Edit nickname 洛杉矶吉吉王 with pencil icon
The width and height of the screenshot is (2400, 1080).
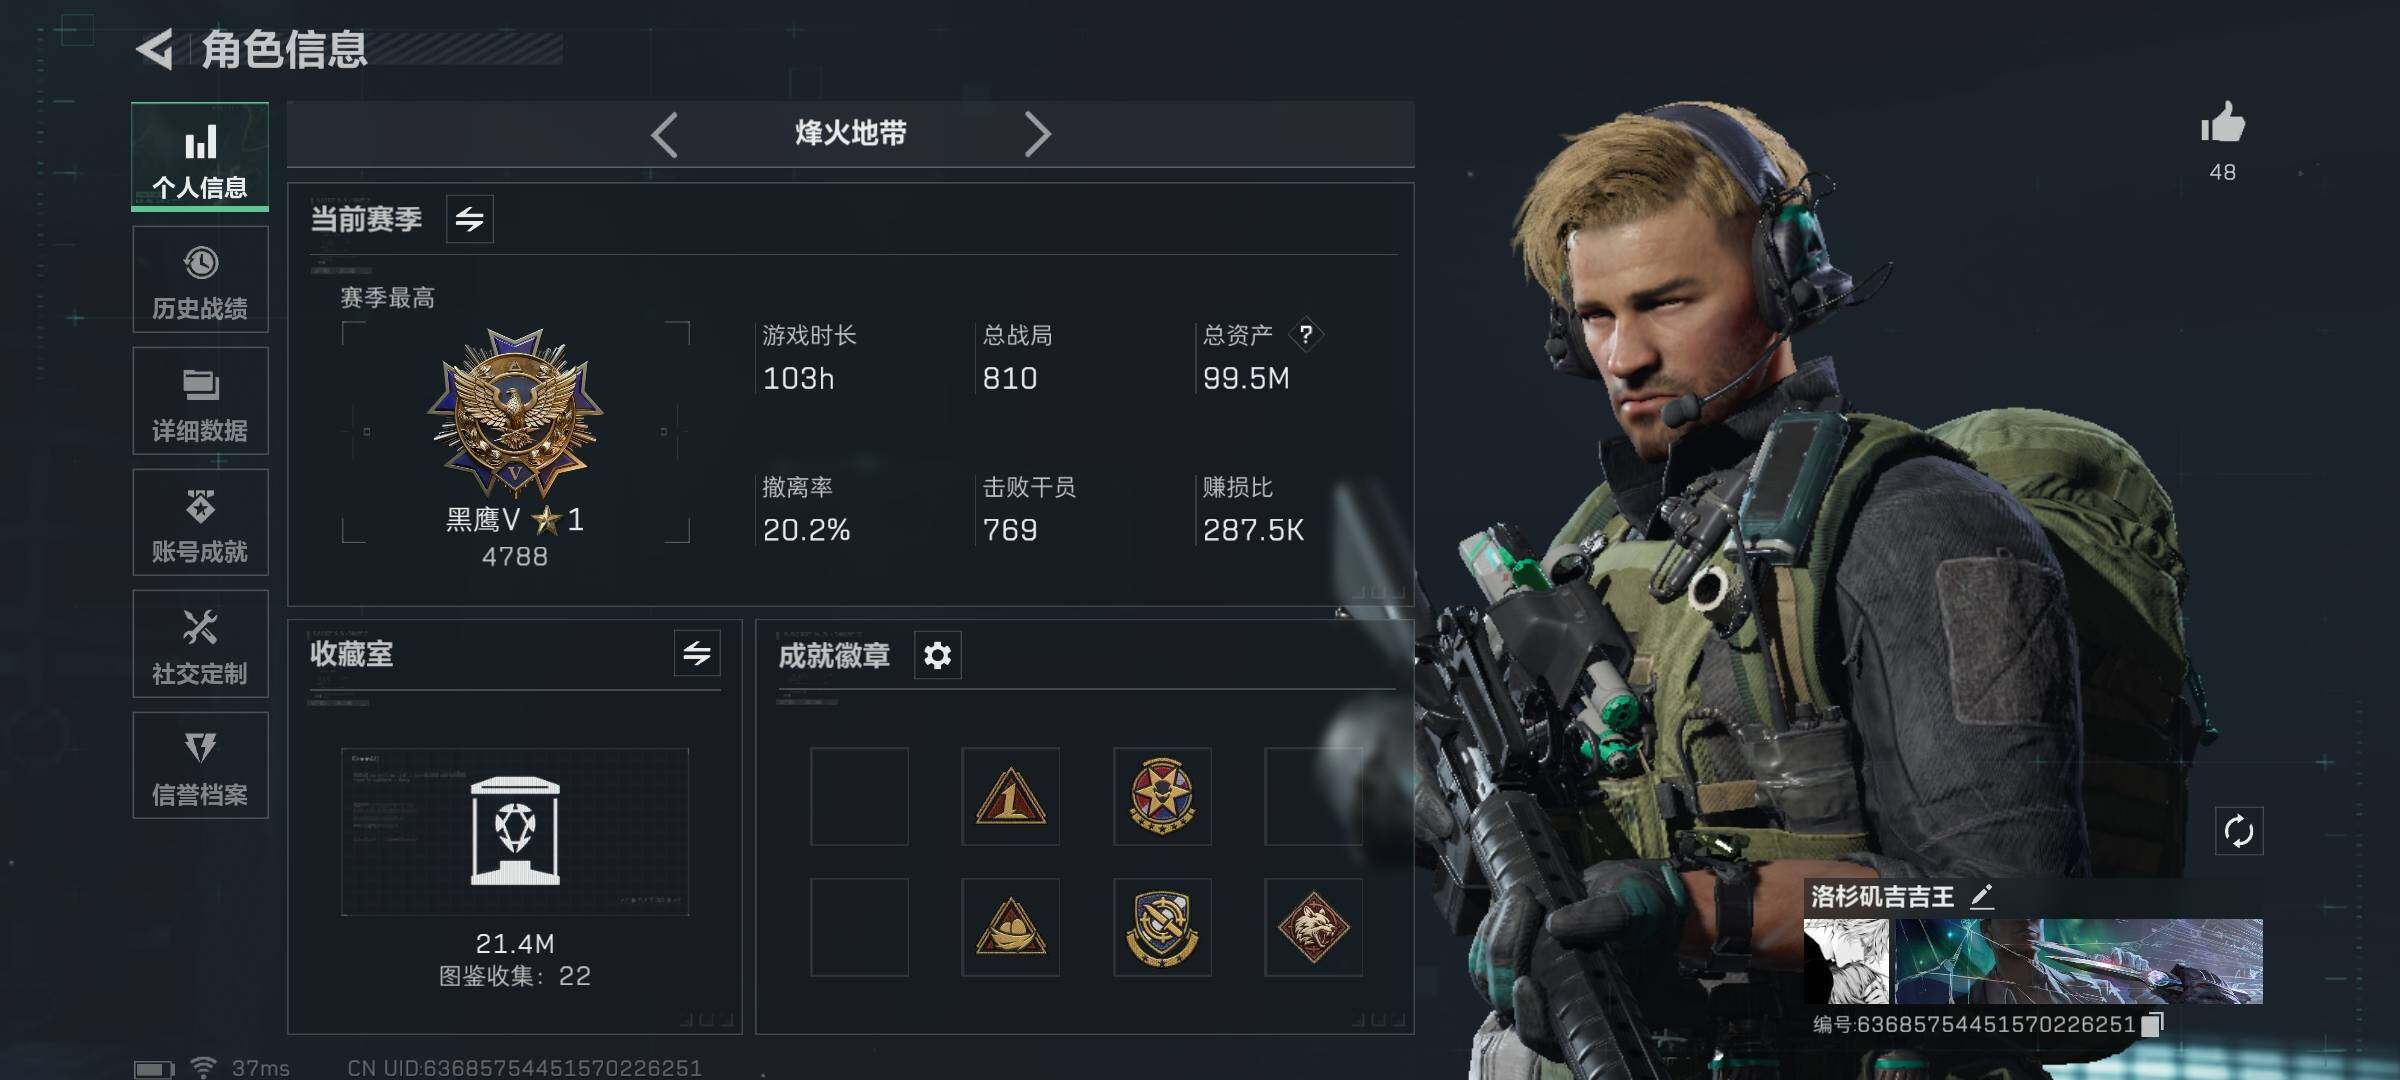tap(1982, 896)
